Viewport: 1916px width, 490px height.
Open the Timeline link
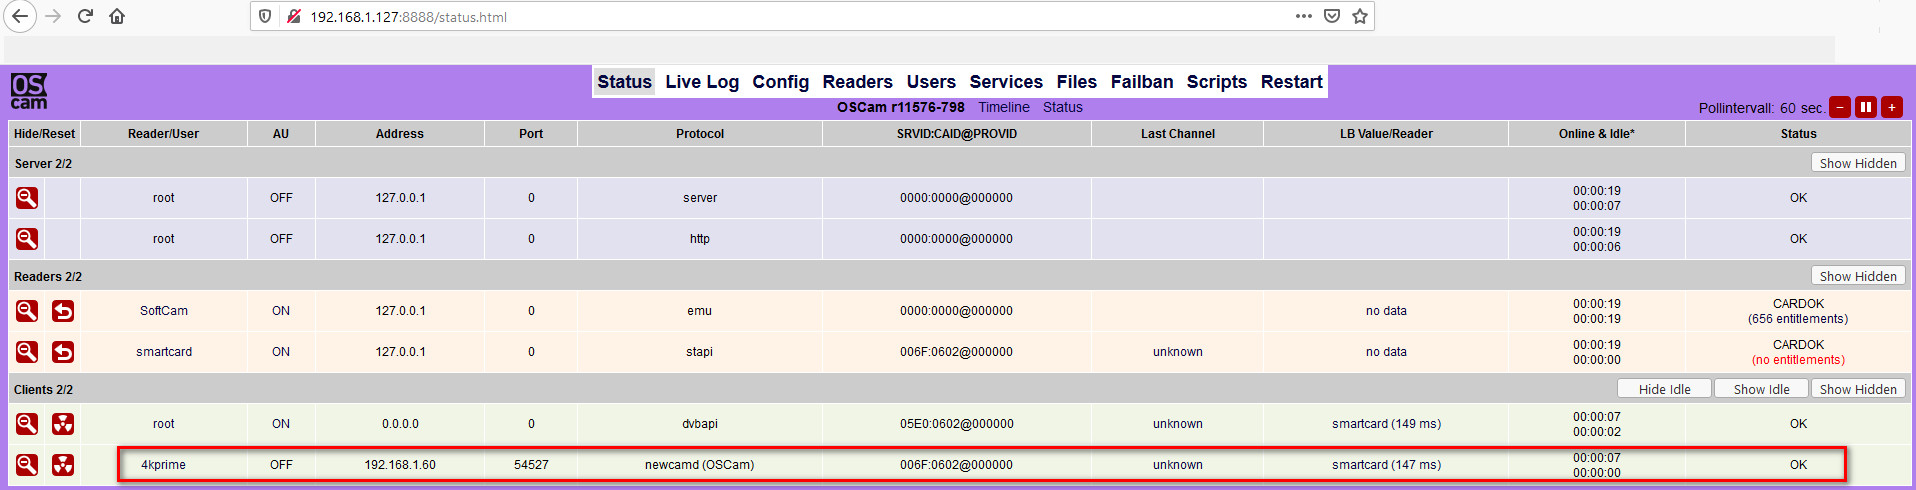click(1004, 107)
